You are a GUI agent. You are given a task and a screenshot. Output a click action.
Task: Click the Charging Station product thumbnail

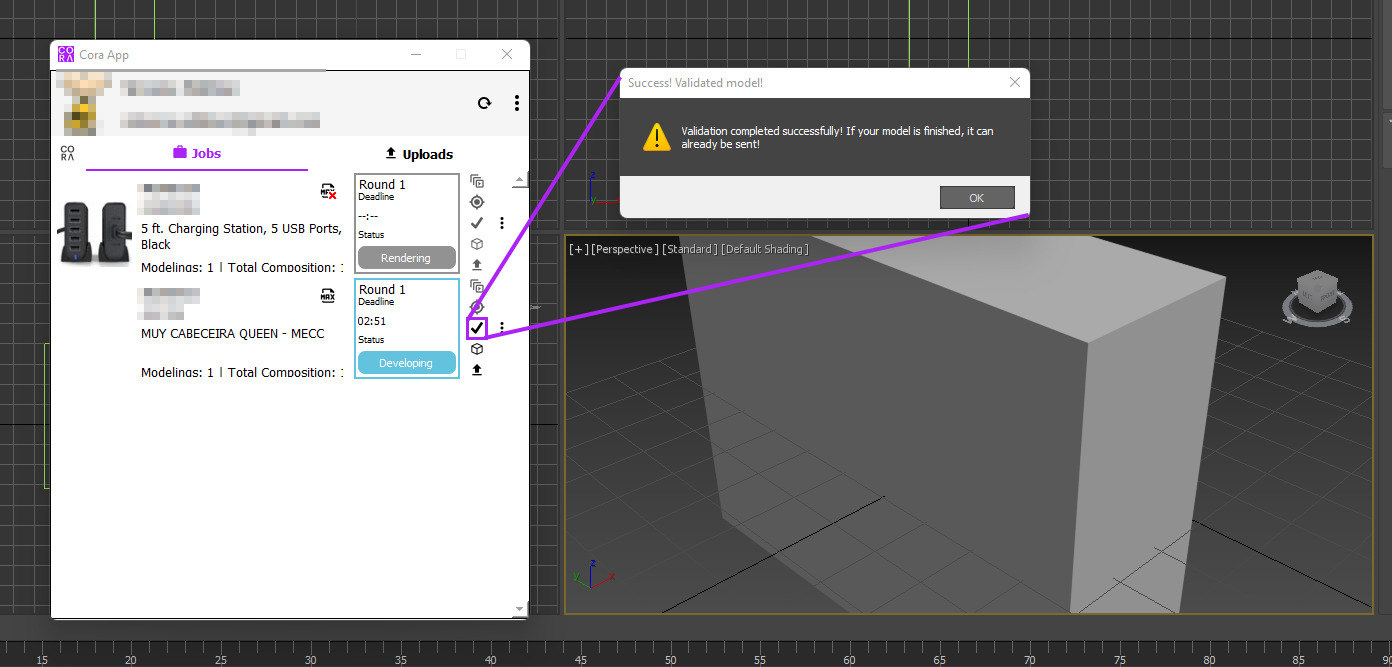click(x=96, y=232)
